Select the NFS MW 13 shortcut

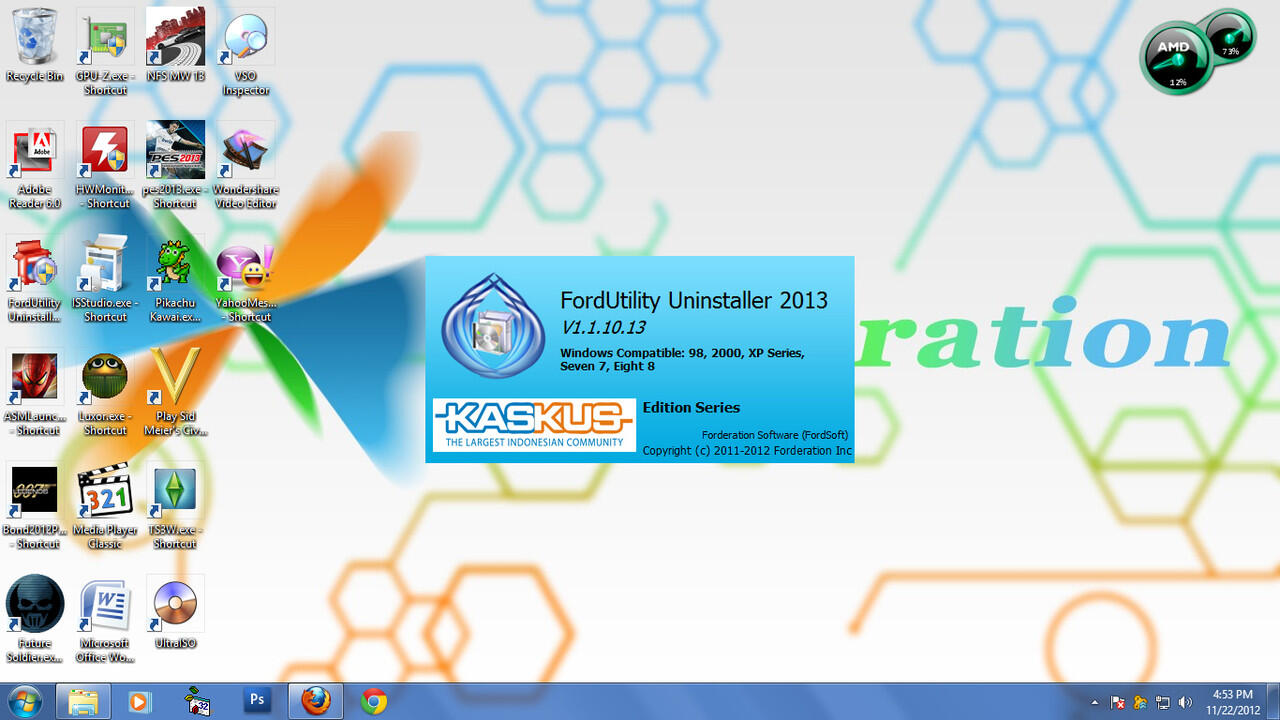[x=175, y=45]
